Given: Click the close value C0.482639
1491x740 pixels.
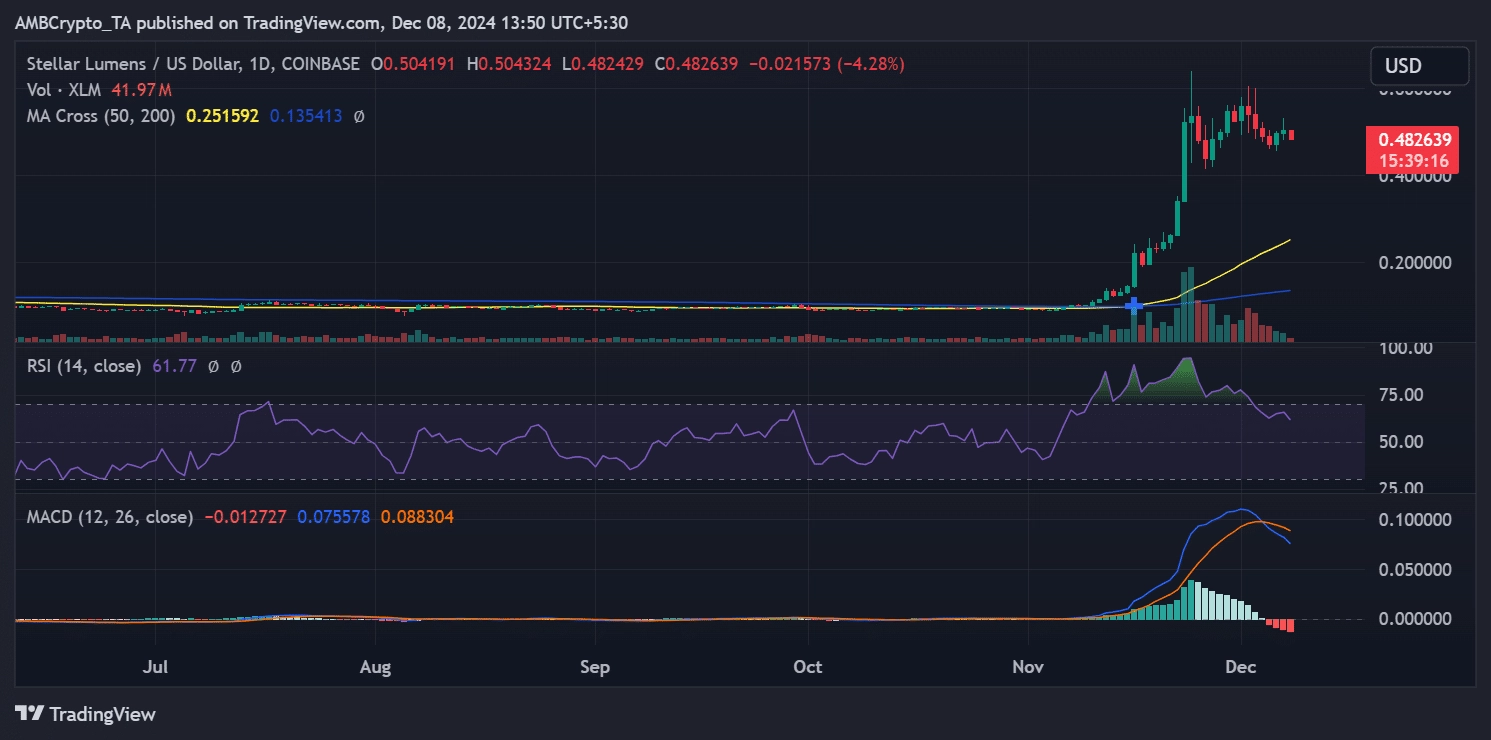Looking at the screenshot, I should [x=696, y=64].
